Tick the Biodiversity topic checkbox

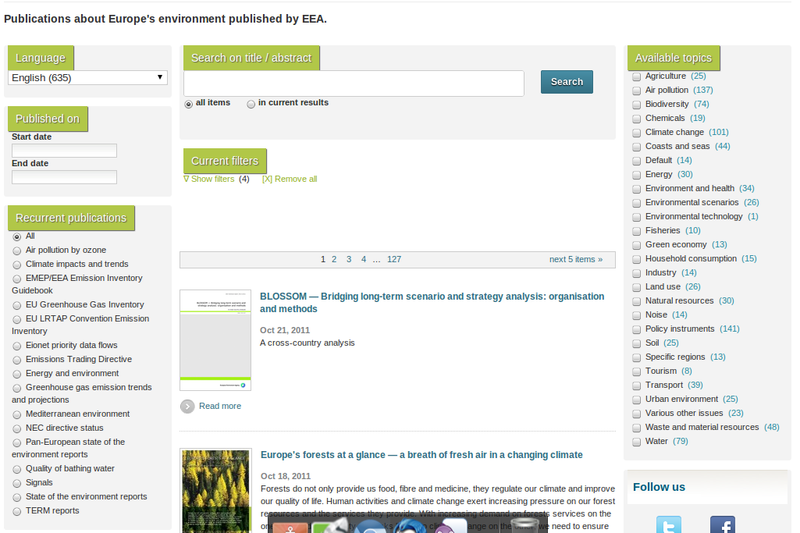point(637,105)
